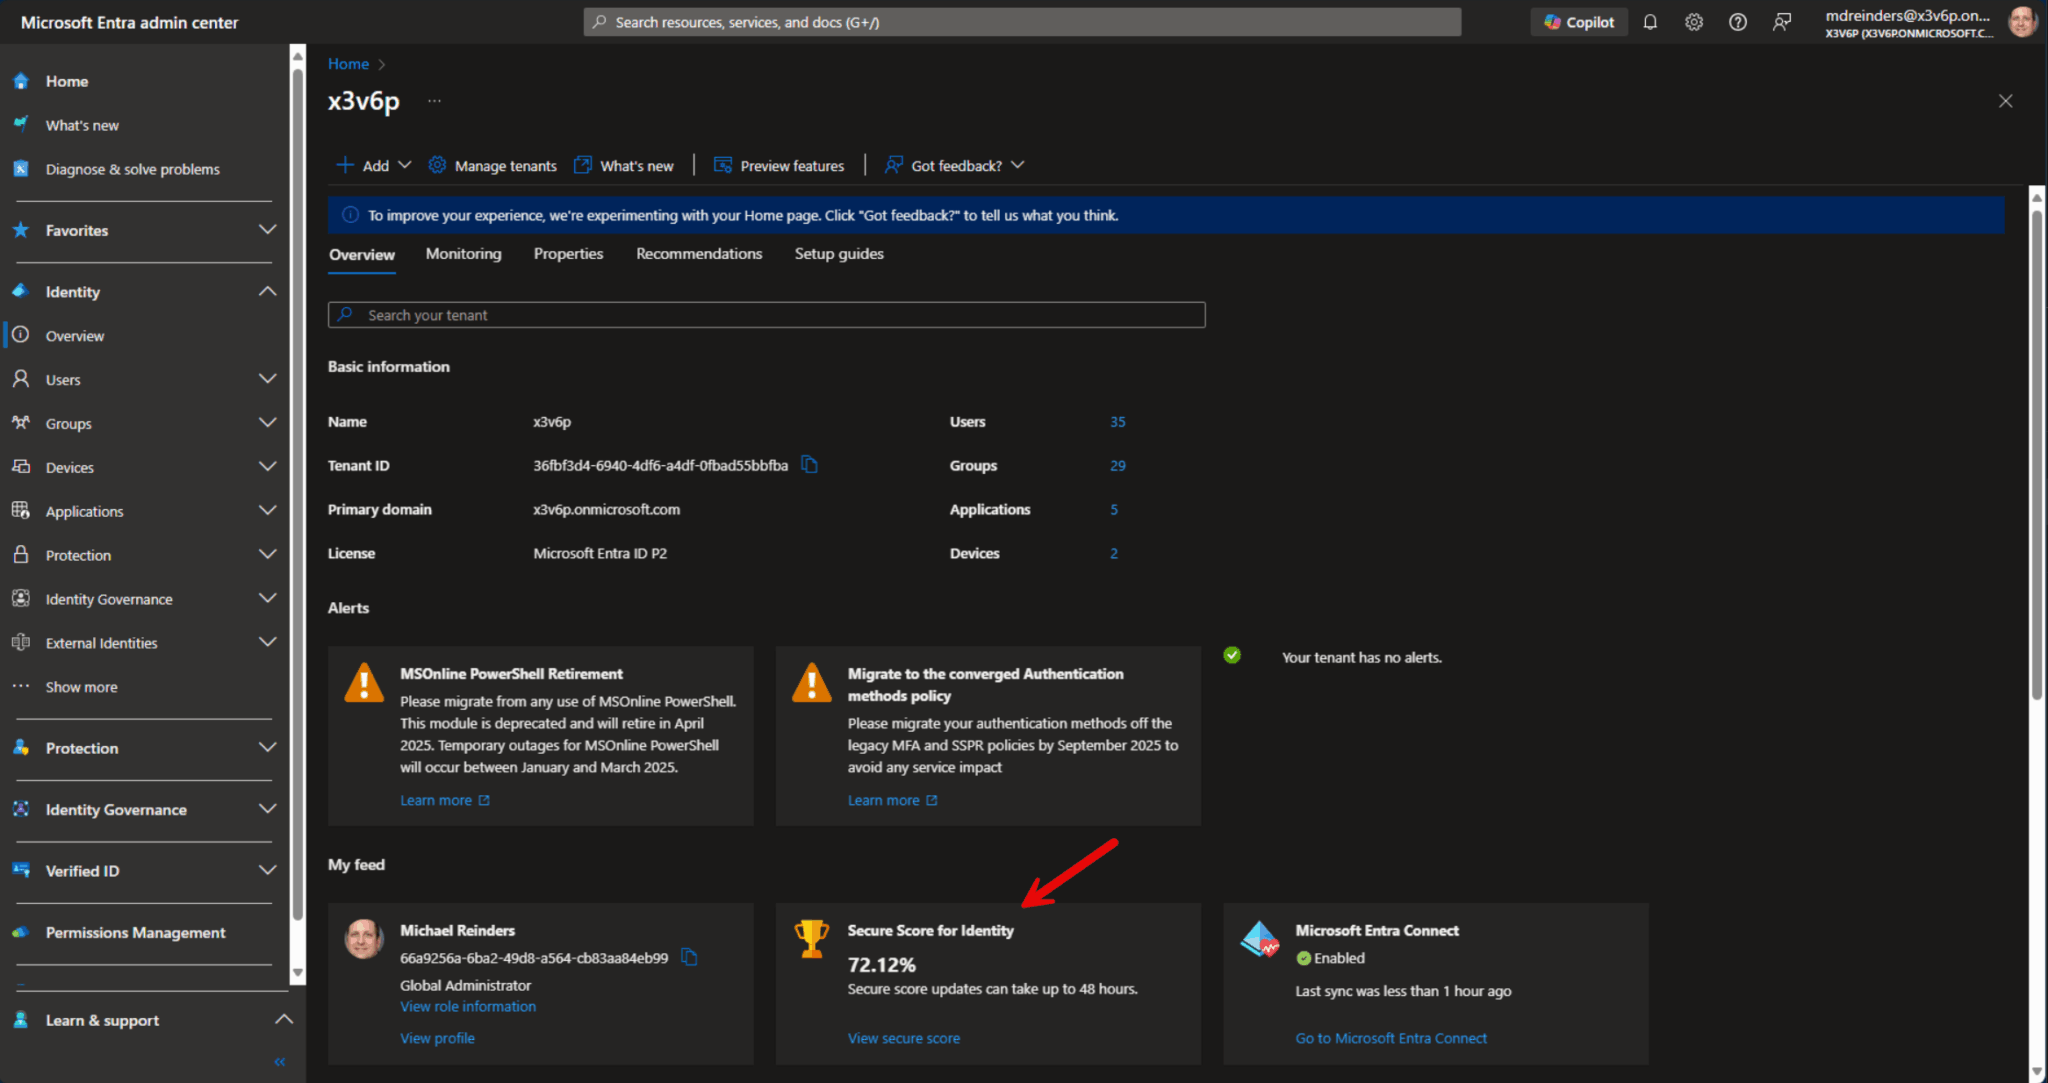The width and height of the screenshot is (2048, 1083).
Task: Copy the Tenant ID using the copy icon
Action: pyautogui.click(x=810, y=464)
